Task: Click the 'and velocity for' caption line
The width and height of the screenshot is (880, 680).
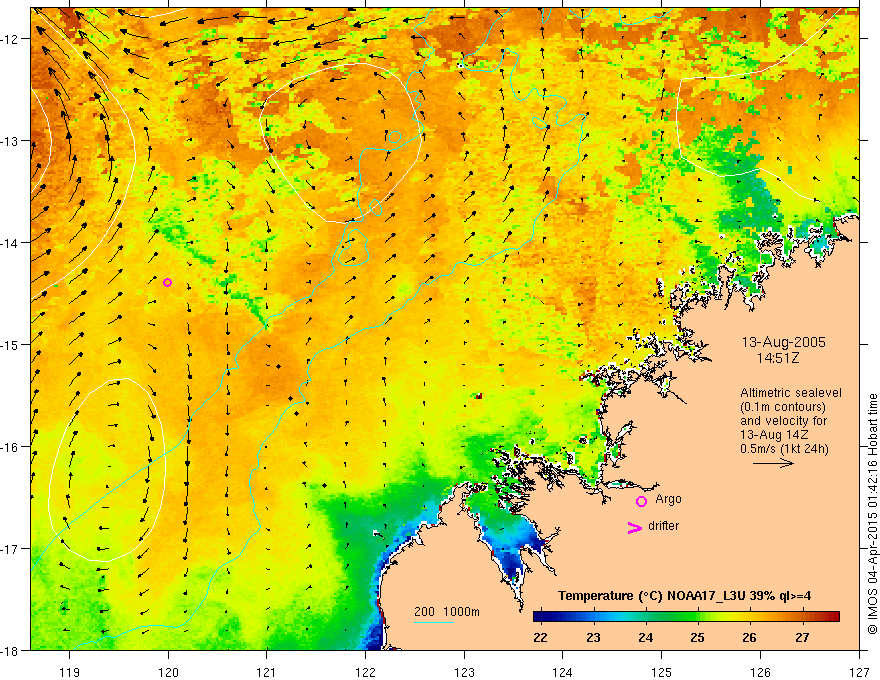Action: click(x=783, y=421)
